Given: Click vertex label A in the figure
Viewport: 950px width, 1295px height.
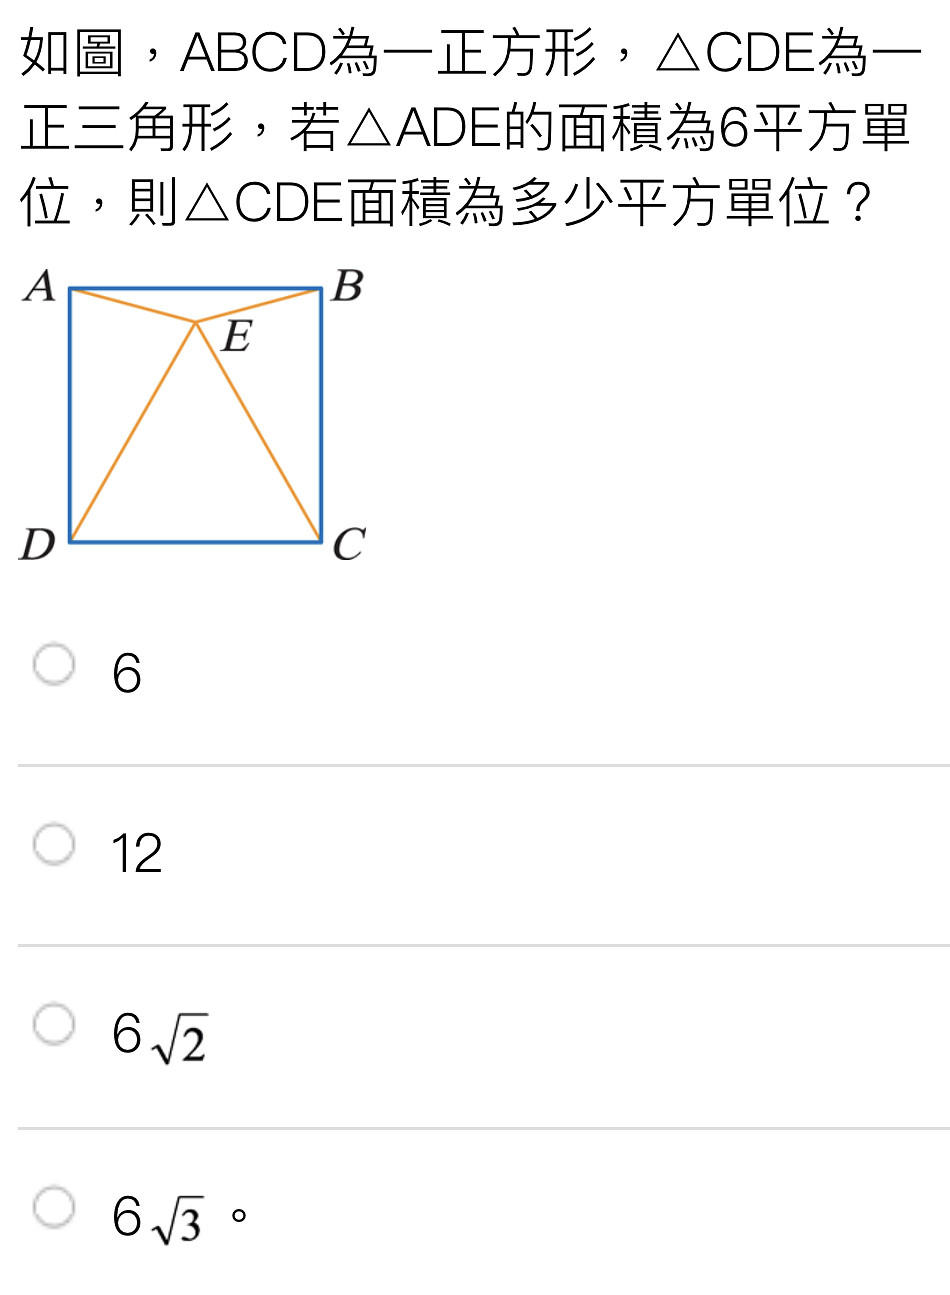Looking at the screenshot, I should click(40, 286).
